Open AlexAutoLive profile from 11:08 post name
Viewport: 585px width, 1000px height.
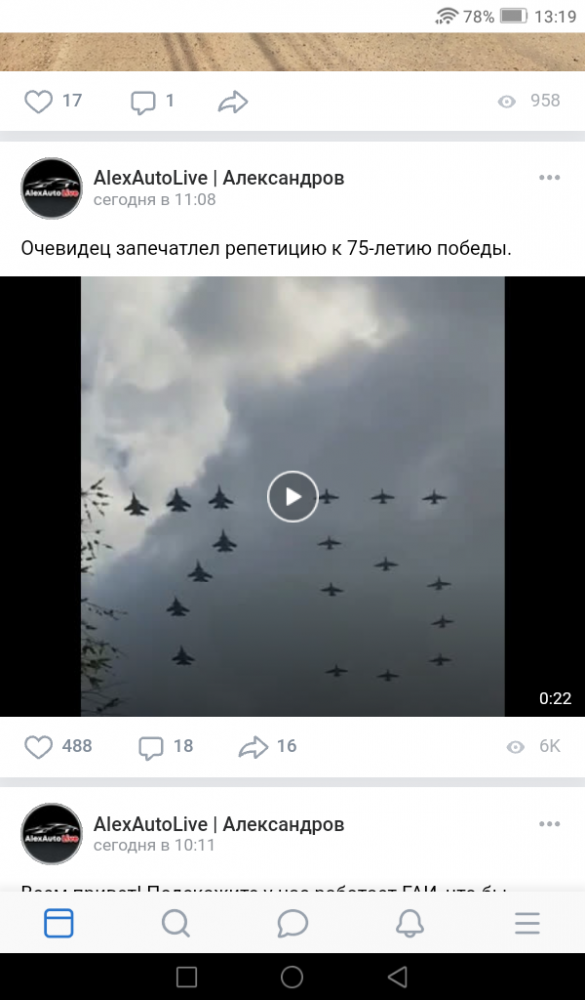coord(219,178)
